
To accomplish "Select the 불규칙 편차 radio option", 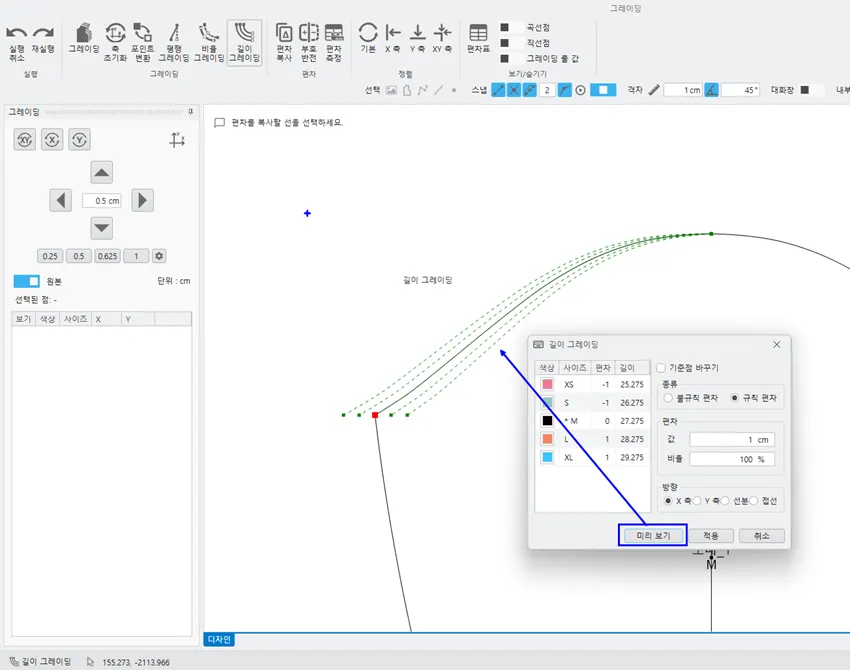I will pos(668,398).
